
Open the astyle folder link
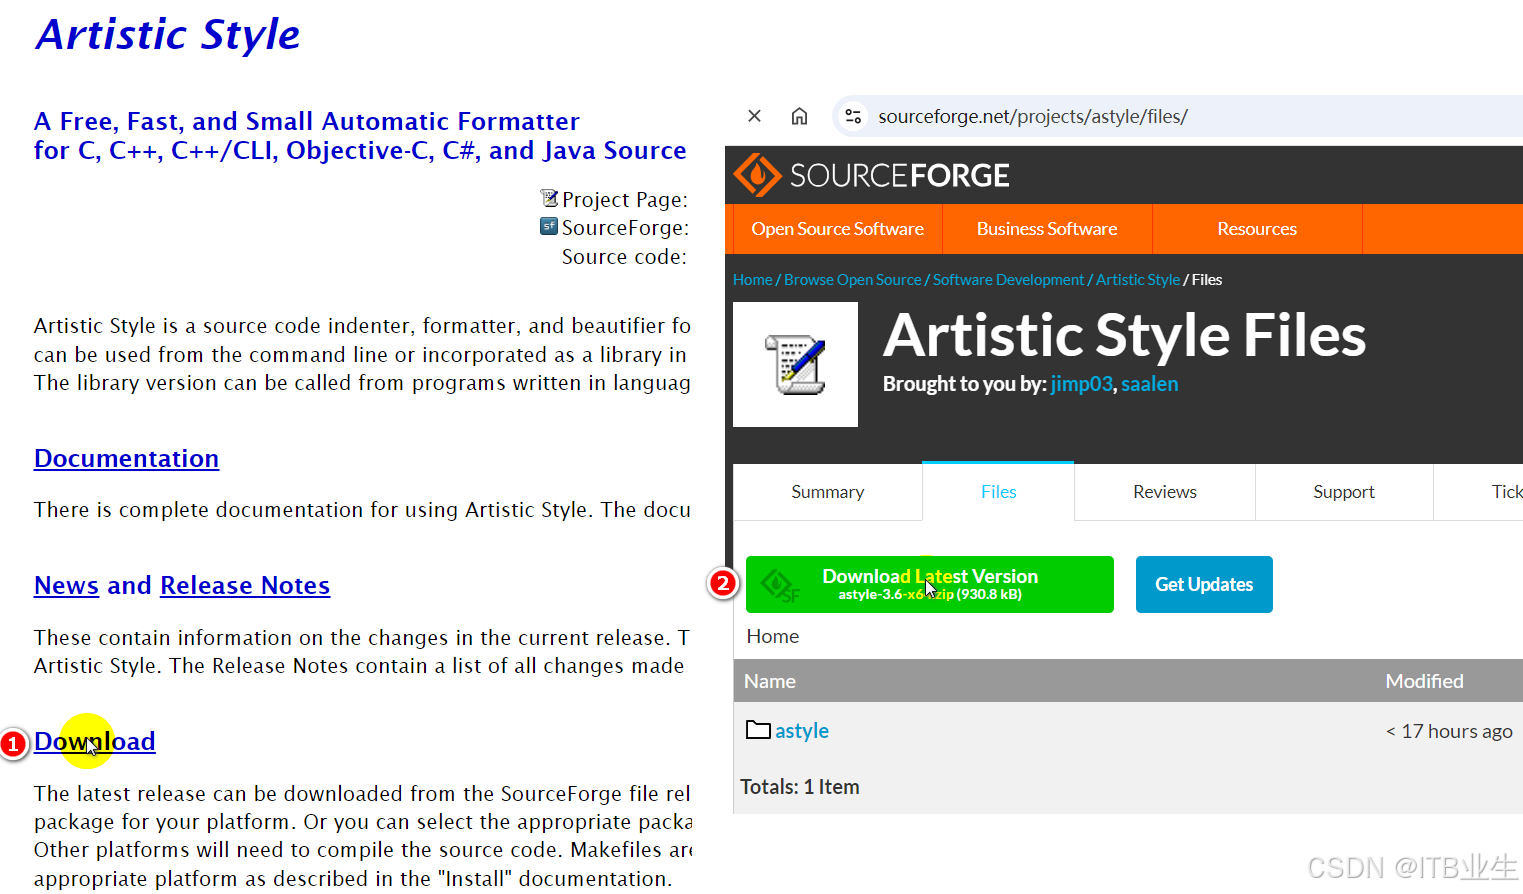point(802,731)
